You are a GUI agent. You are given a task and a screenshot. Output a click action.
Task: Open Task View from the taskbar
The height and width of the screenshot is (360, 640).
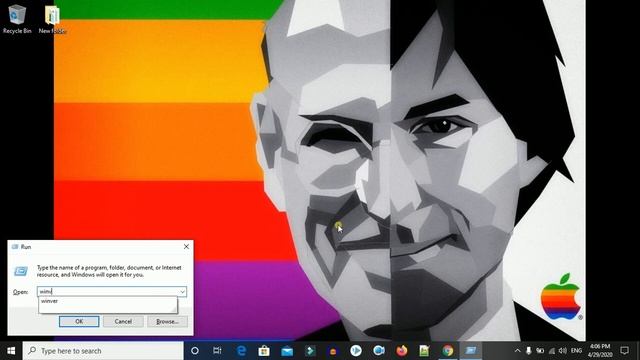coord(217,351)
